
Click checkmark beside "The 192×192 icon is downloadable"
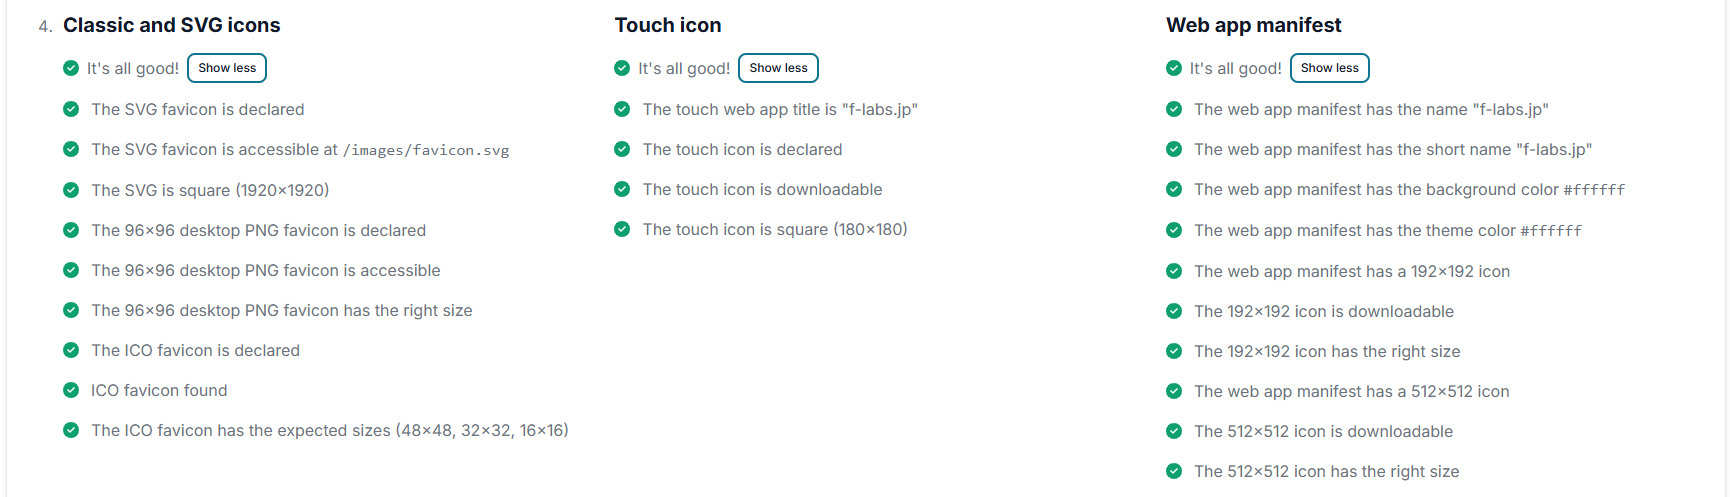click(x=1174, y=311)
